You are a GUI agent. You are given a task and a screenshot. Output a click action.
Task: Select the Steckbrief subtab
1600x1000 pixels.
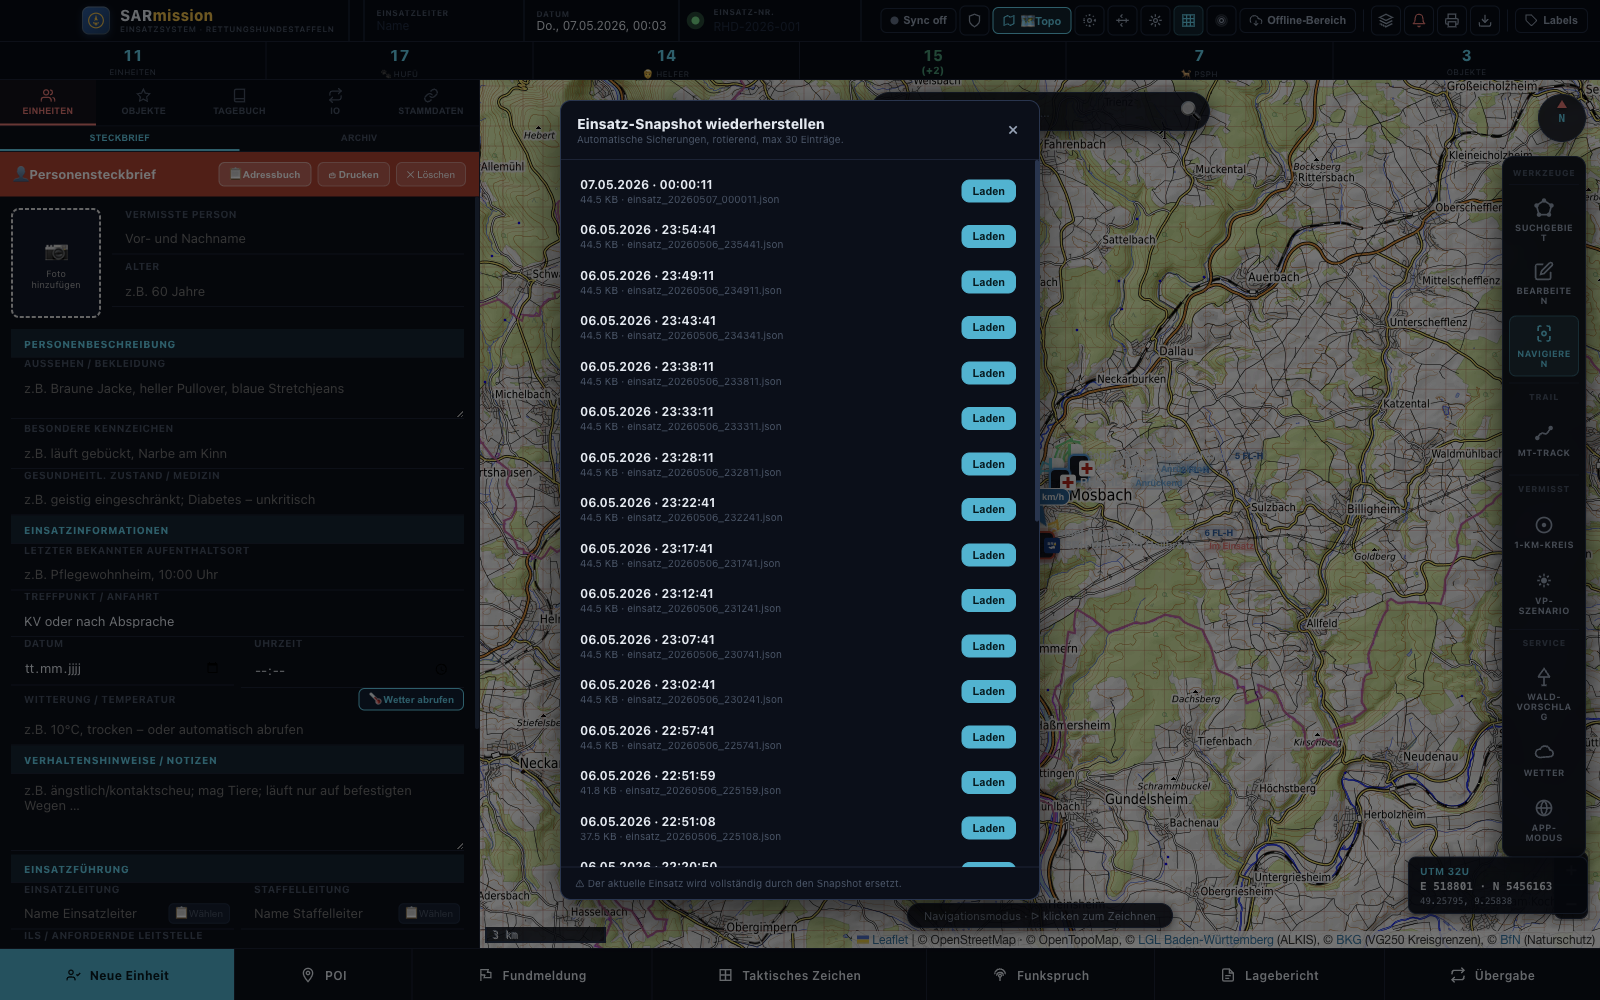[x=120, y=138]
